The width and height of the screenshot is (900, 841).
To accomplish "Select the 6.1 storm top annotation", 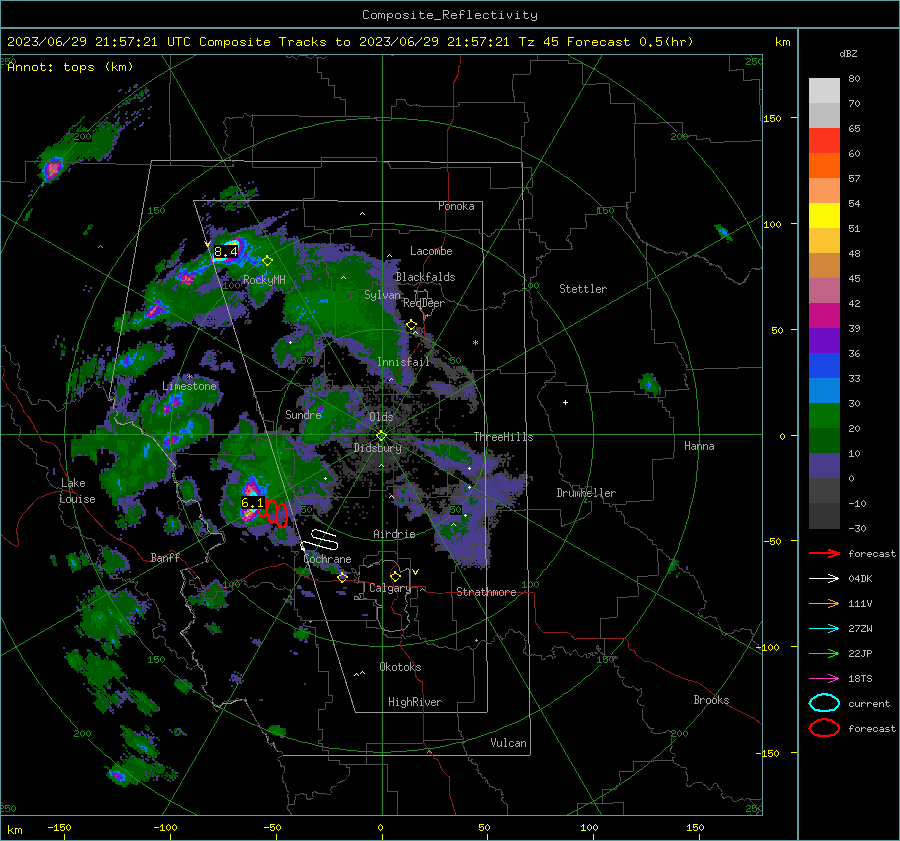I will [253, 503].
